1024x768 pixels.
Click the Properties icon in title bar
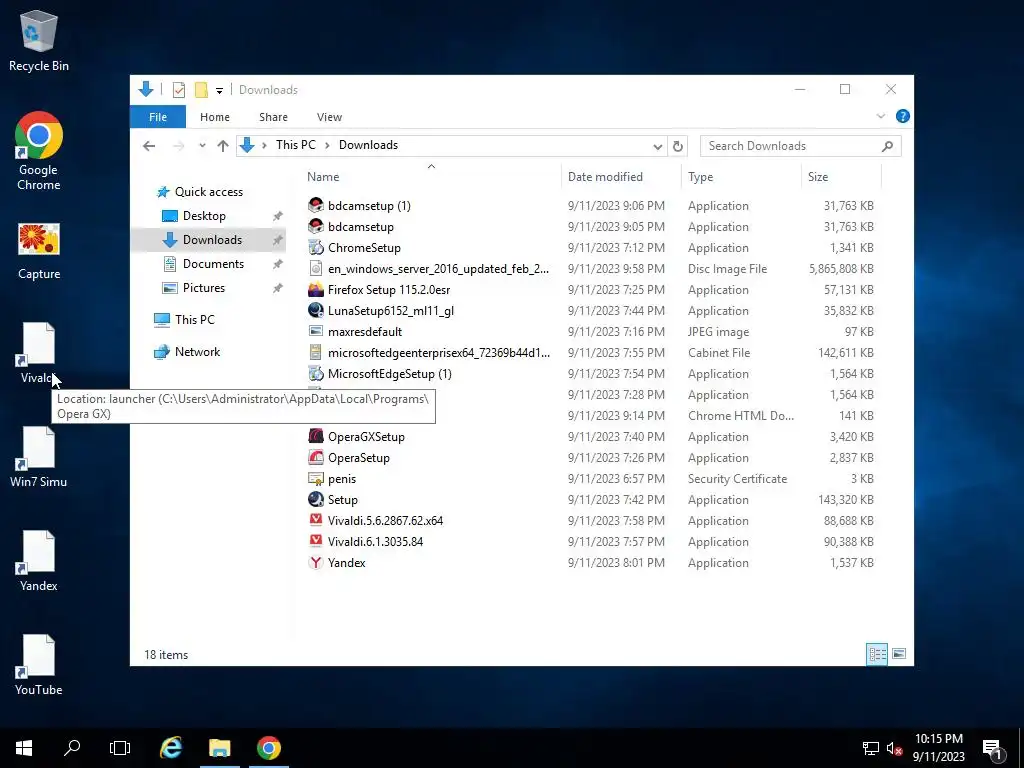[179, 89]
